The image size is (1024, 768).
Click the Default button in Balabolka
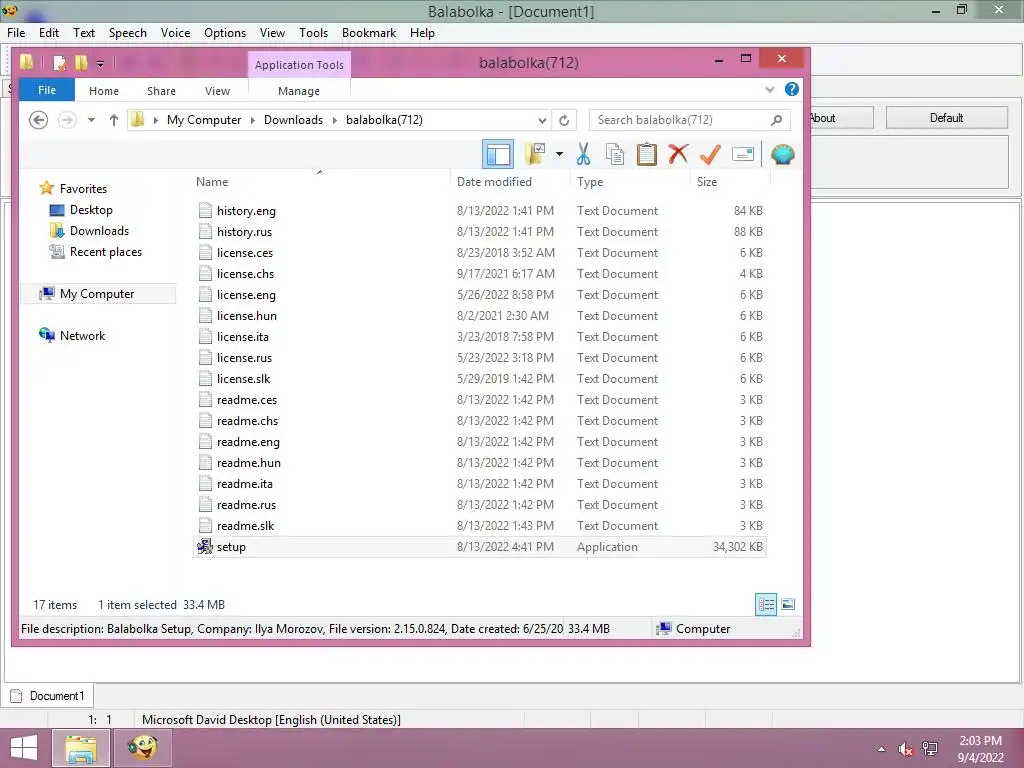pyautogui.click(x=946, y=118)
